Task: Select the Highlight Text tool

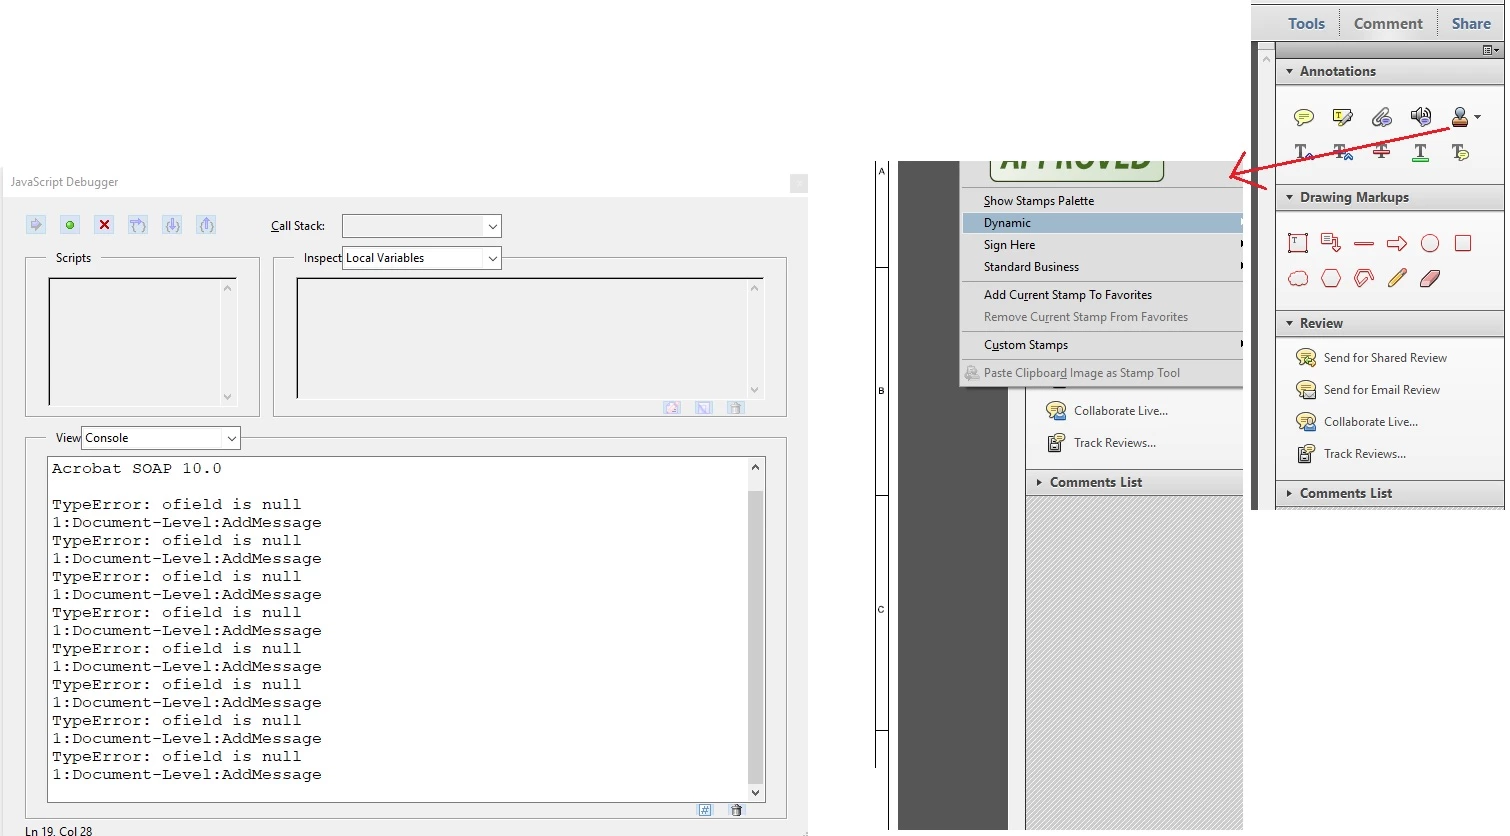Action: coord(1342,118)
